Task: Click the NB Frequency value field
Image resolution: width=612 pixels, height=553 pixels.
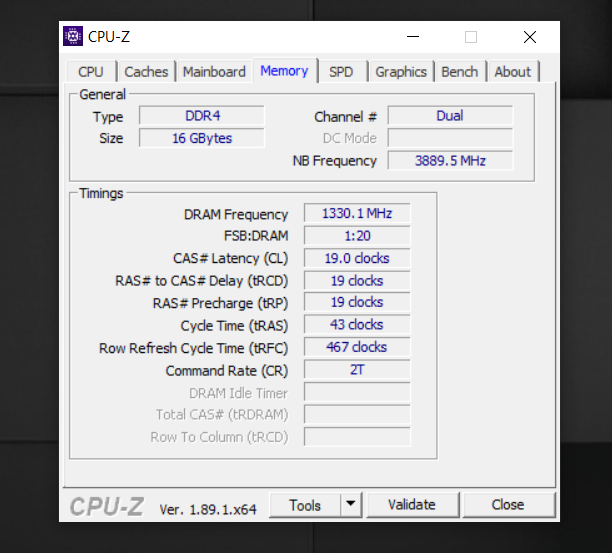Action: point(450,161)
